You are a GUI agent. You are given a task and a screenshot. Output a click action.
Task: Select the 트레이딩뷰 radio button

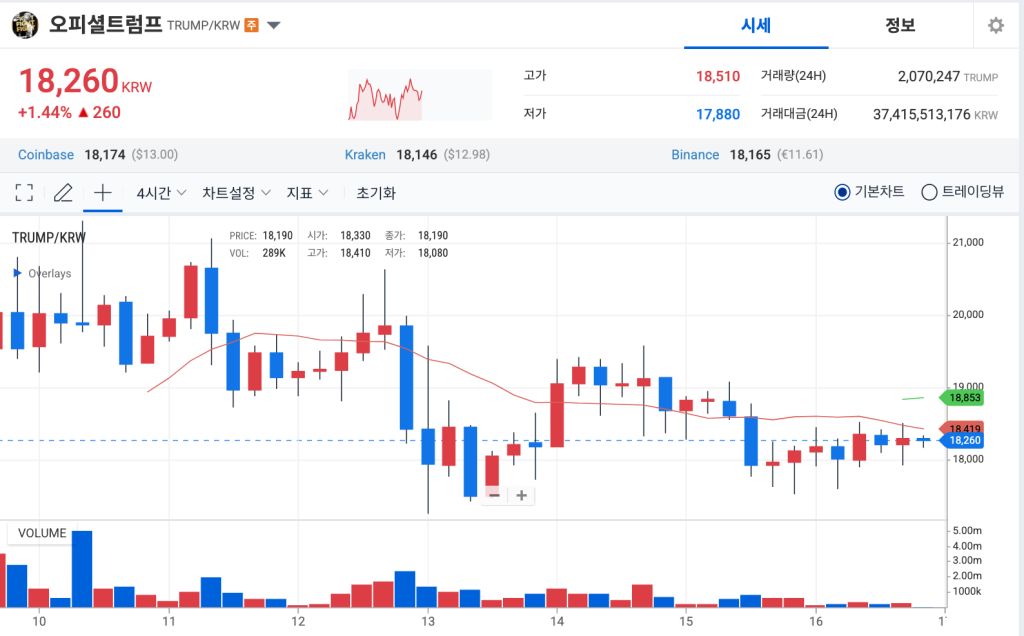click(929, 192)
